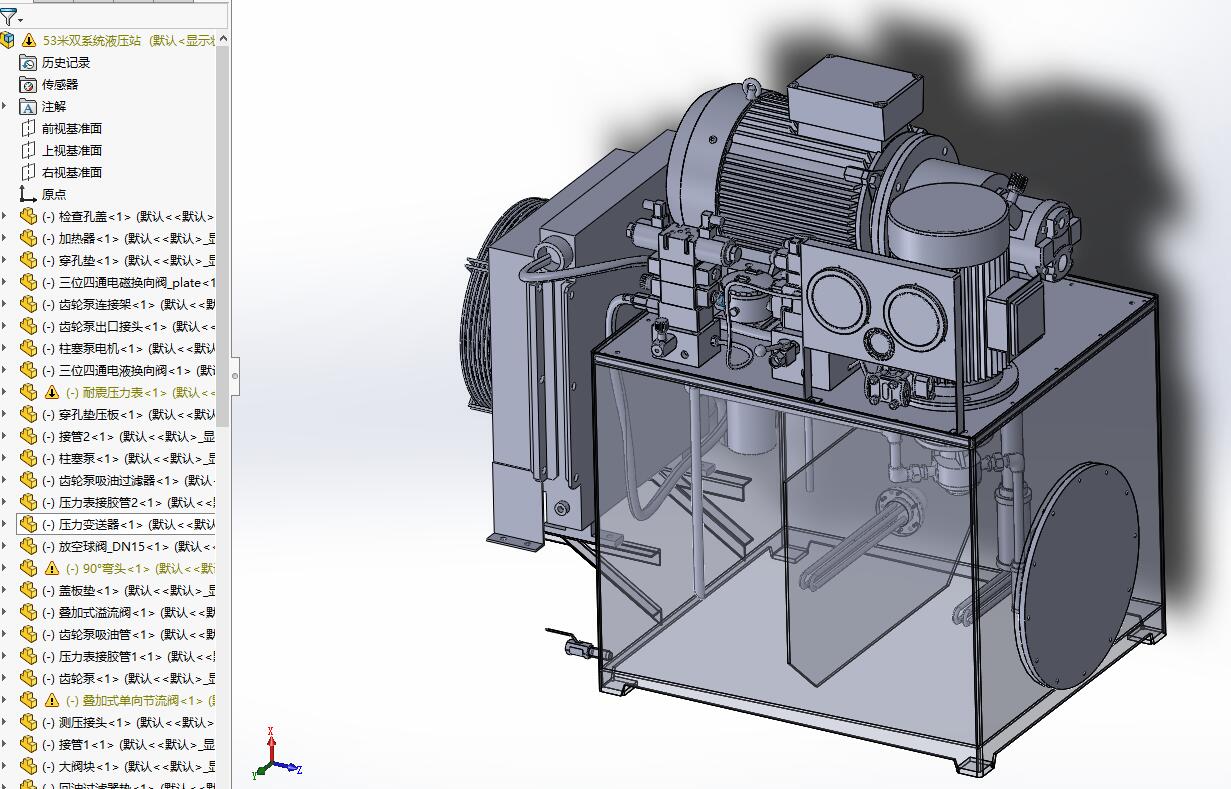Image resolution: width=1231 pixels, height=789 pixels.
Task: Click the 历史记录 history folder icon
Action: coord(28,62)
